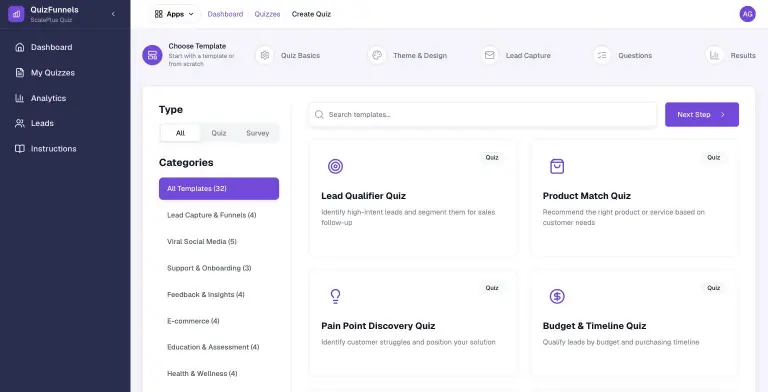The width and height of the screenshot is (768, 392).
Task: Click the Dashboard home icon in sidebar
Action: (20, 47)
